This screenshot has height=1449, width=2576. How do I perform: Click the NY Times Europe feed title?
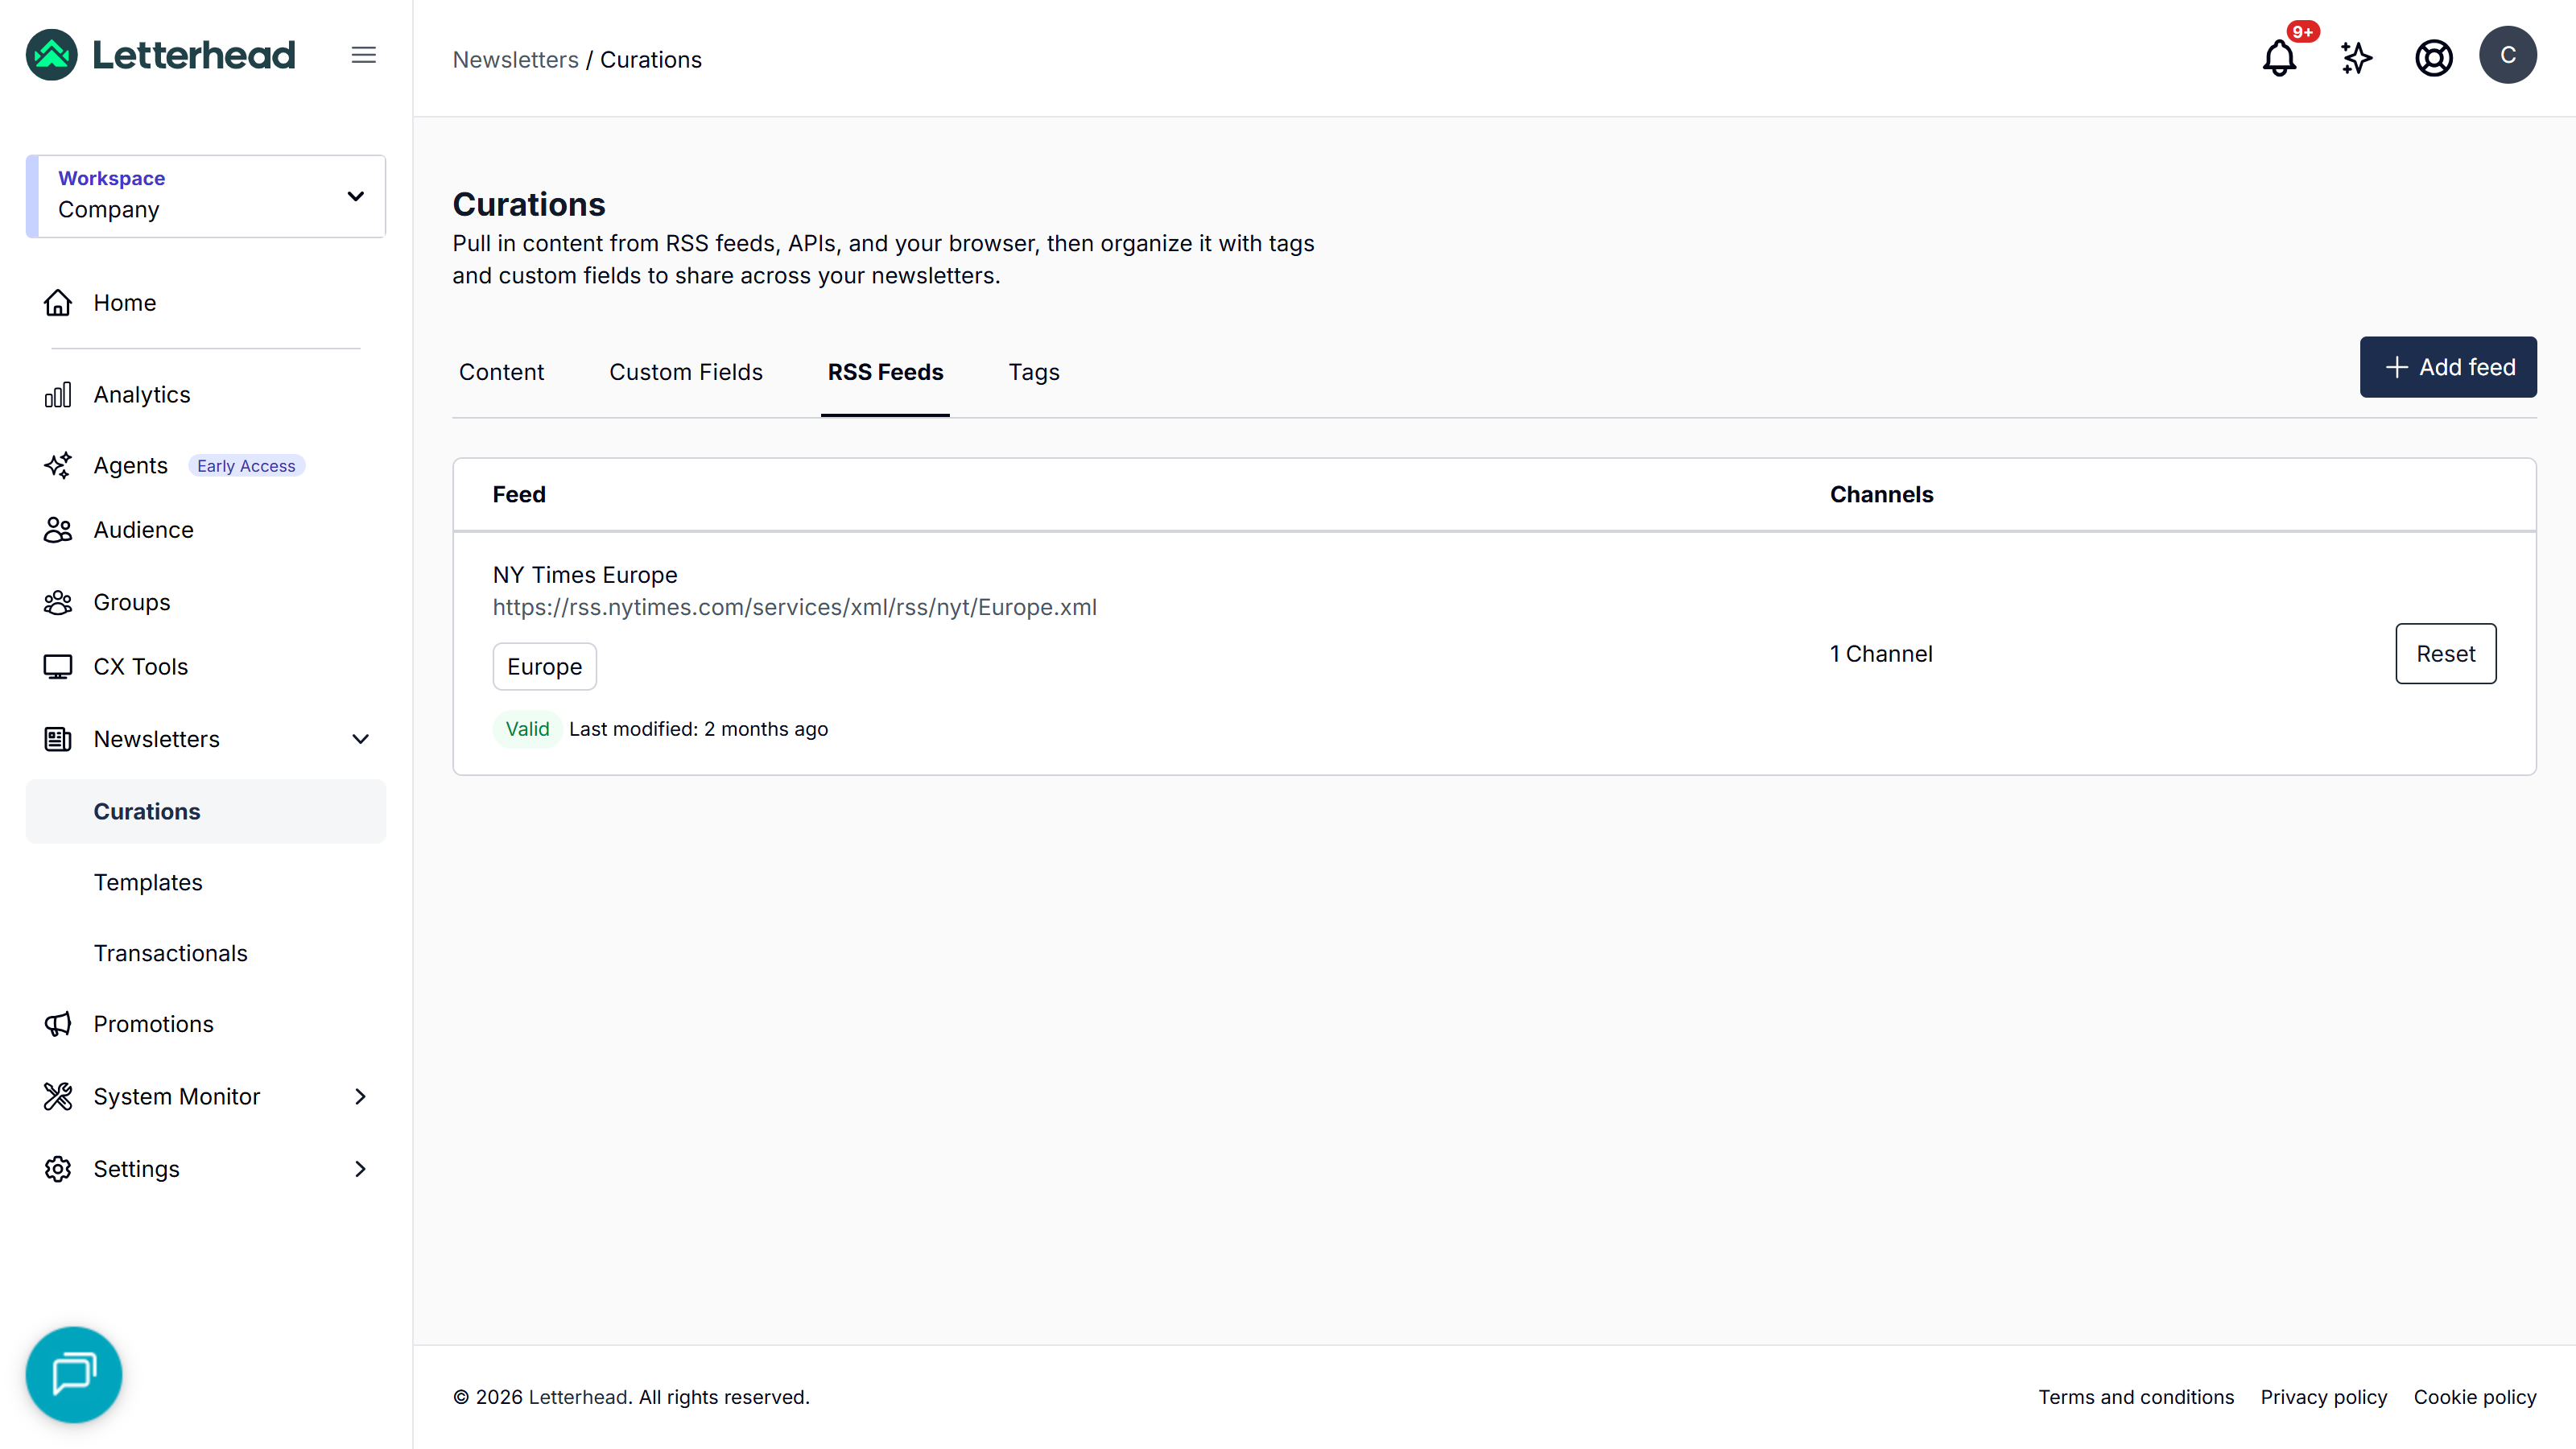pyautogui.click(x=585, y=575)
